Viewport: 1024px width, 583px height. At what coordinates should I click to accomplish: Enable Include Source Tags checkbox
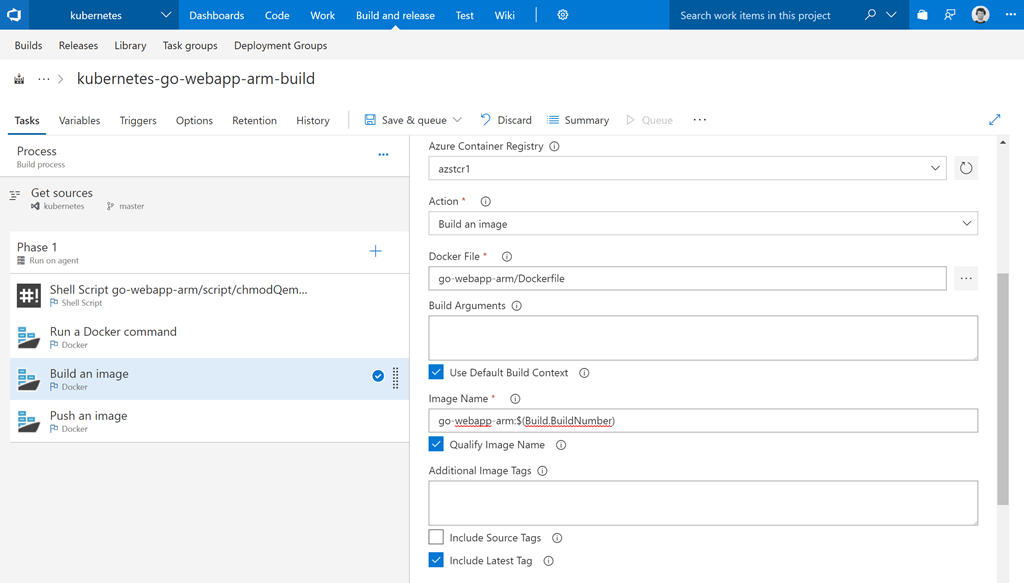pyautogui.click(x=436, y=537)
